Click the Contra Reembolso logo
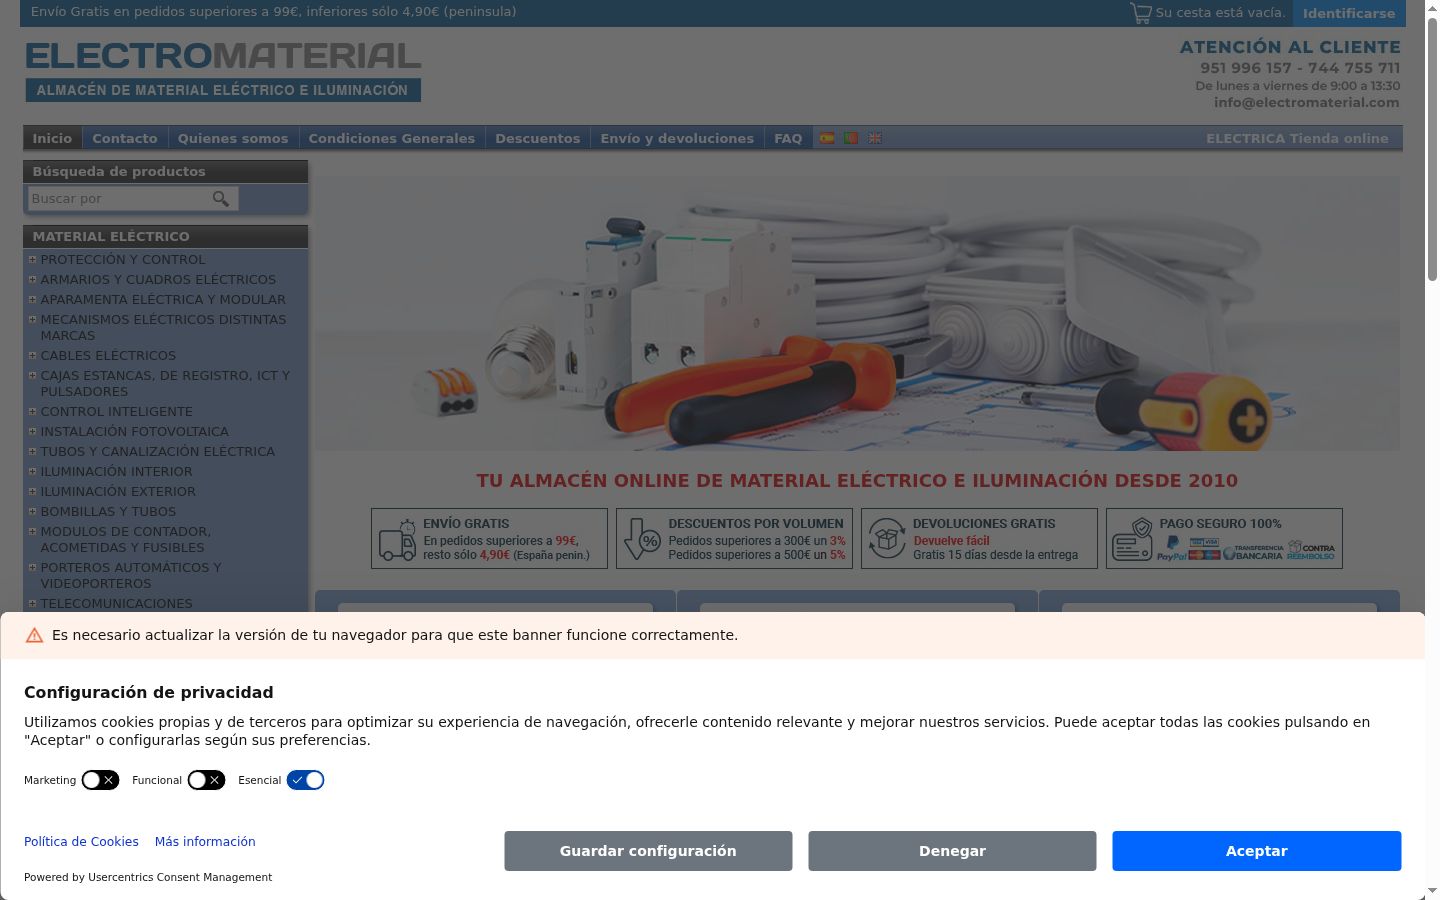Image resolution: width=1440 pixels, height=900 pixels. pyautogui.click(x=1311, y=550)
